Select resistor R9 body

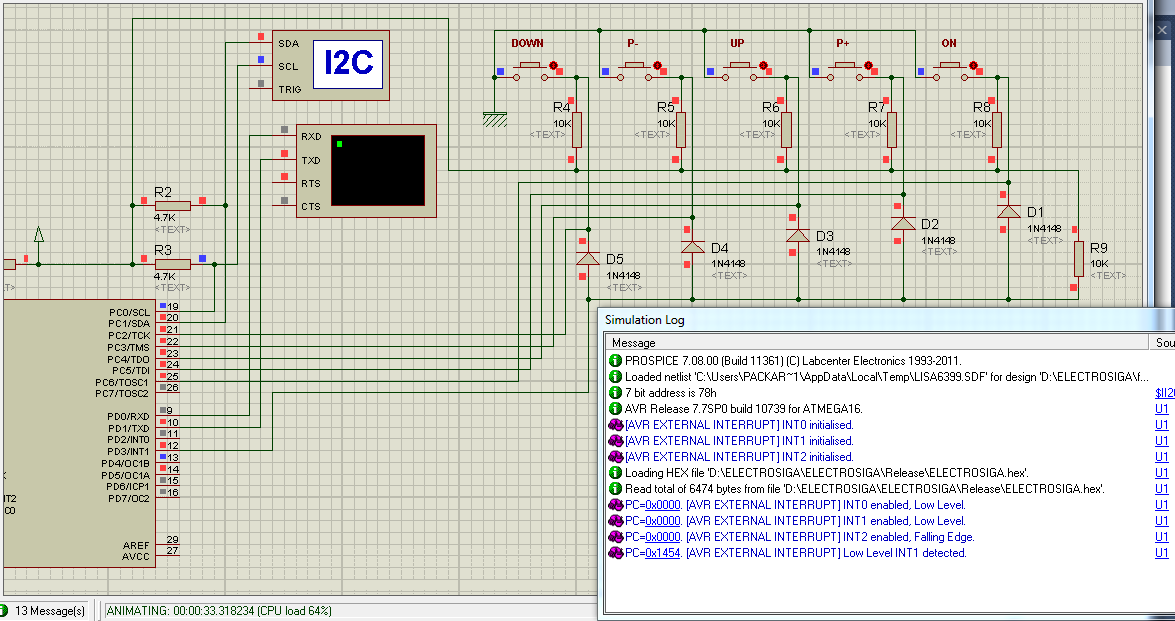pyautogui.click(x=1077, y=258)
